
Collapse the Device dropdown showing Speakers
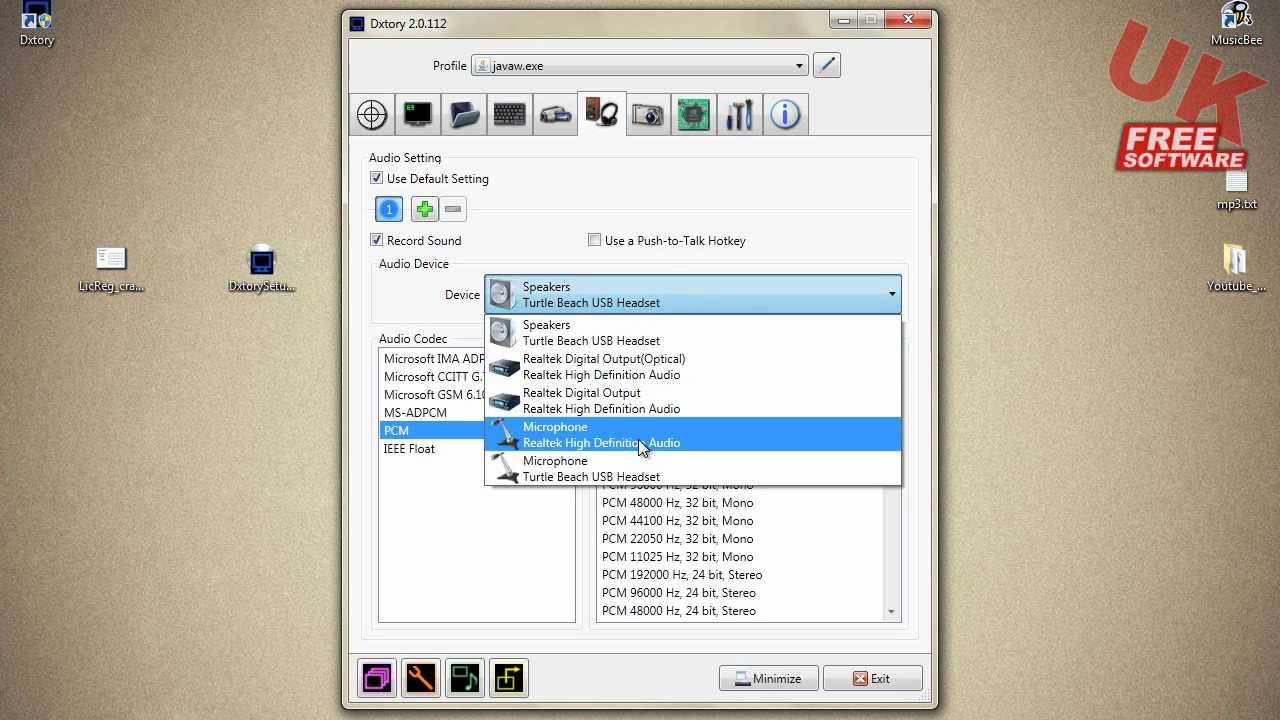(693, 295)
